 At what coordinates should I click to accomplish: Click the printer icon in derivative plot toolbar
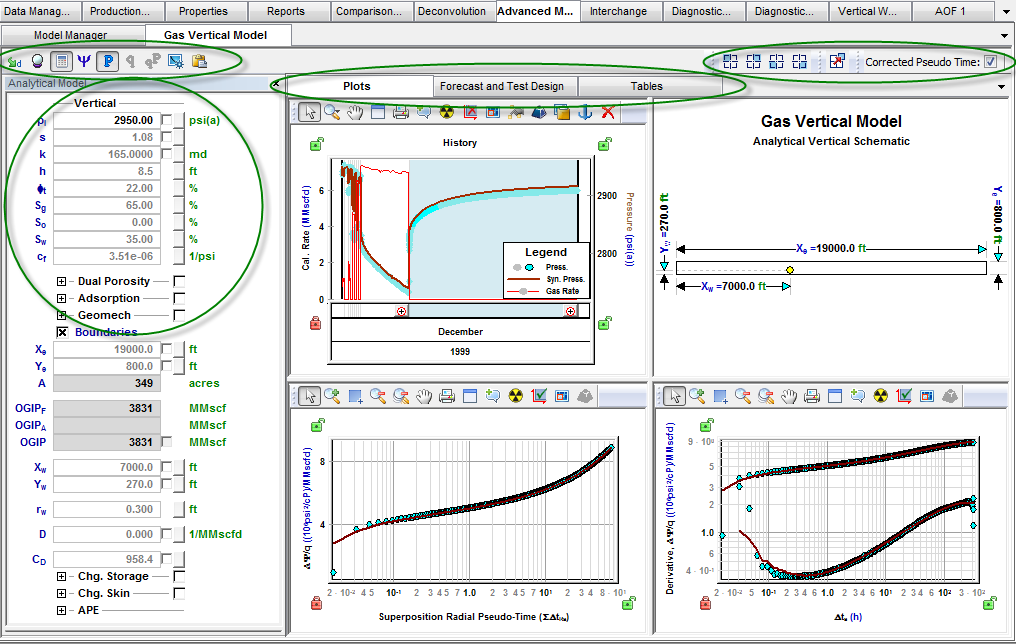tap(812, 396)
